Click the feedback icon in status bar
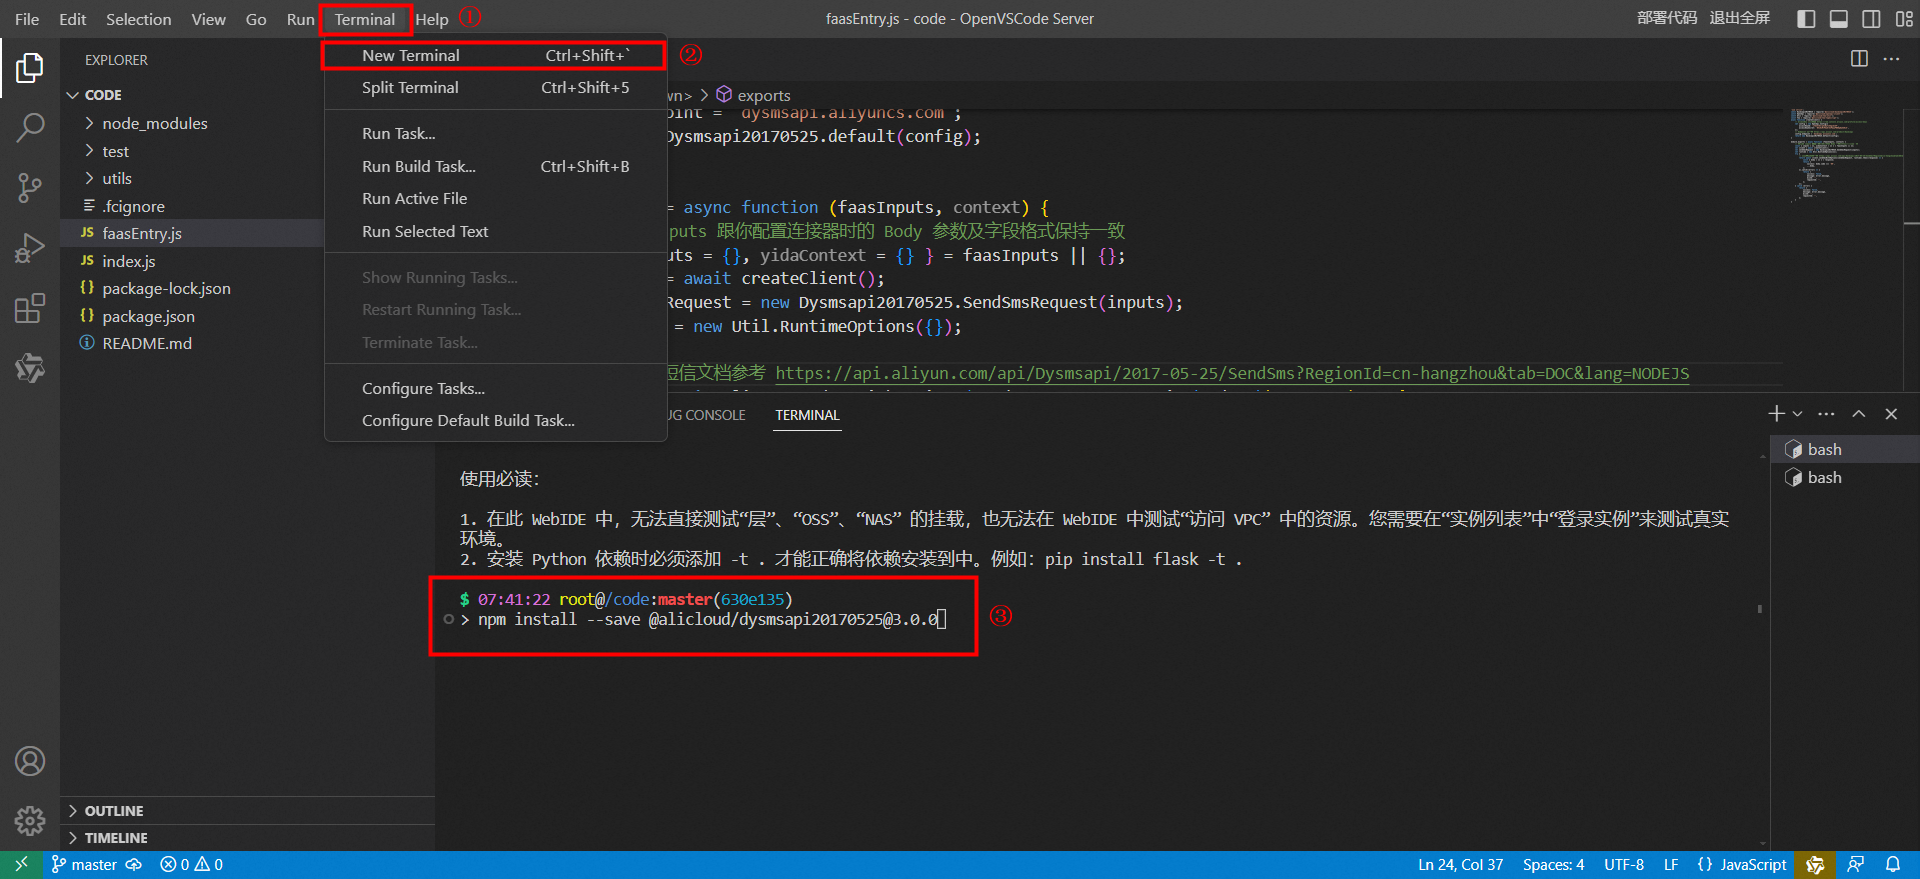1920x879 pixels. [x=1856, y=865]
